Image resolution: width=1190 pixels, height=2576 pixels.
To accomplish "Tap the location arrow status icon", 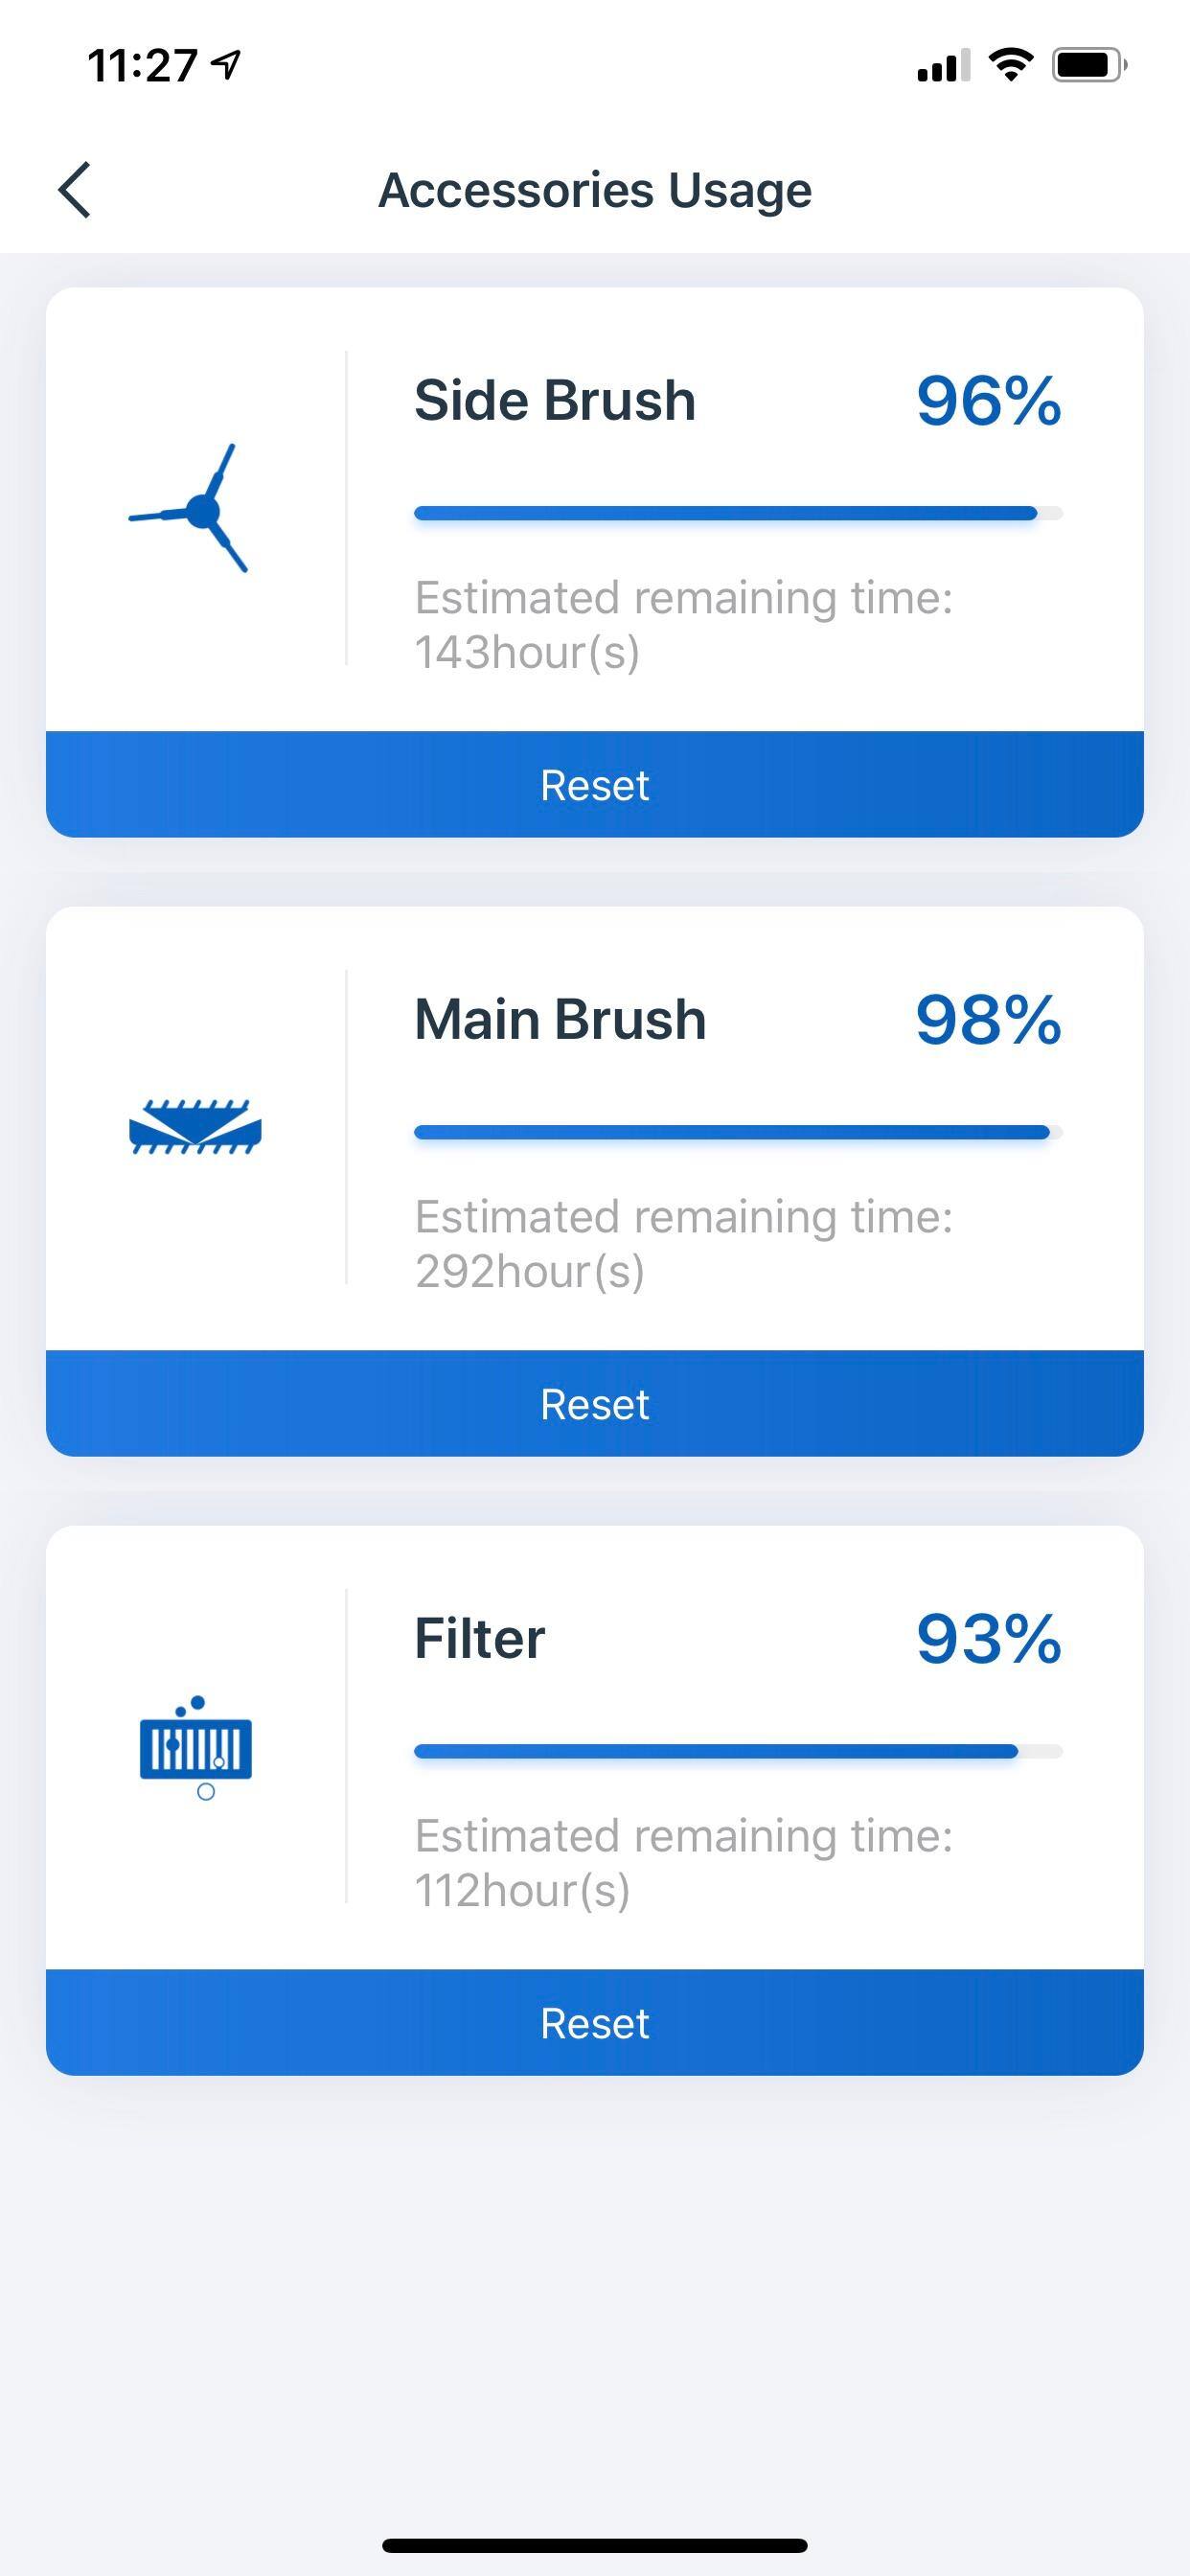I will pos(227,65).
